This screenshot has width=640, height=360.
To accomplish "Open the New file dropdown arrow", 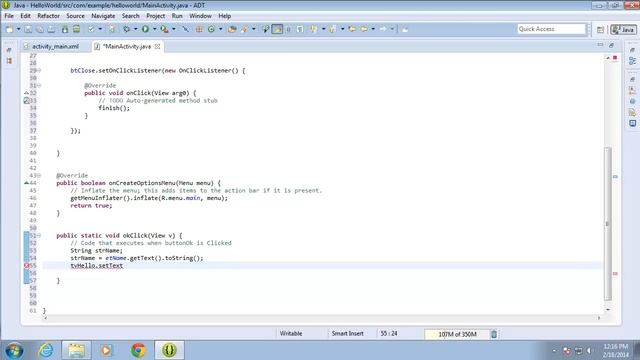I will pos(18,29).
